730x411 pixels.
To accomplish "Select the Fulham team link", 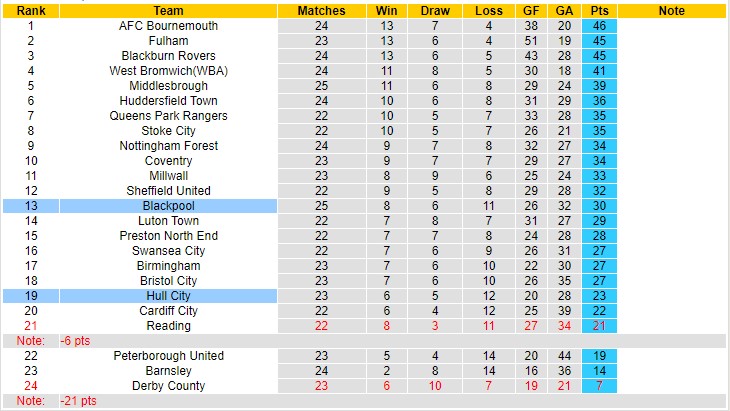I will 168,41.
